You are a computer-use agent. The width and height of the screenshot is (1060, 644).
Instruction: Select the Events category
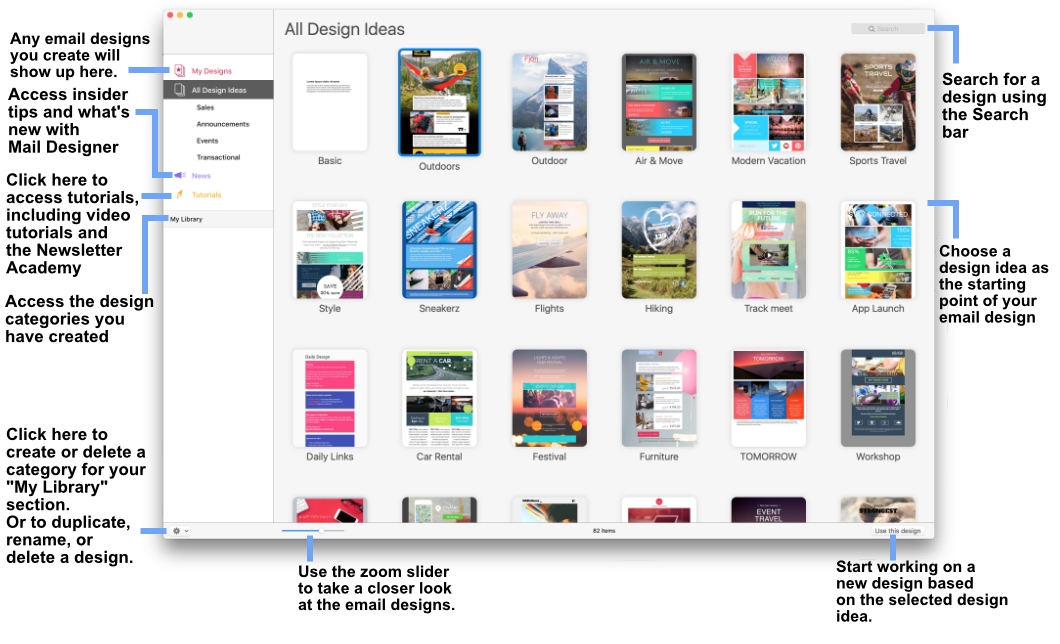[x=208, y=141]
